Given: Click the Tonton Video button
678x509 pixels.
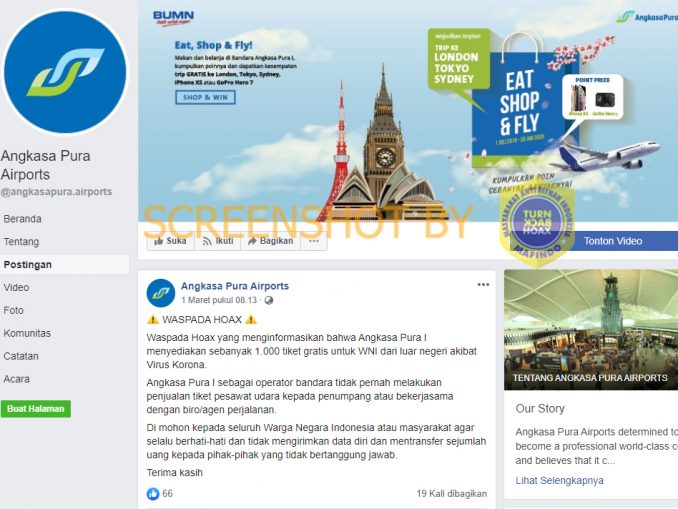Looking at the screenshot, I should pos(613,241).
